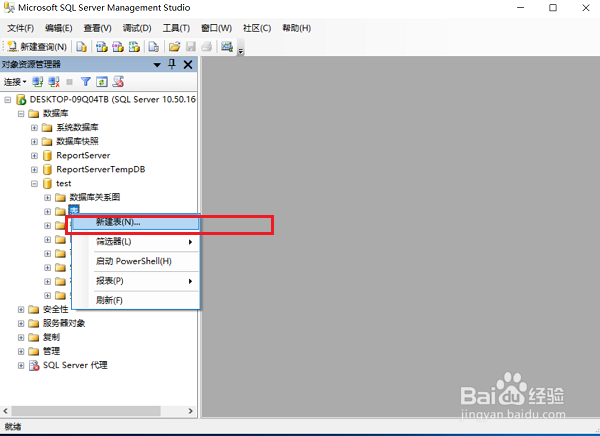Open a new Database Engine query icon

click(x=81, y=47)
